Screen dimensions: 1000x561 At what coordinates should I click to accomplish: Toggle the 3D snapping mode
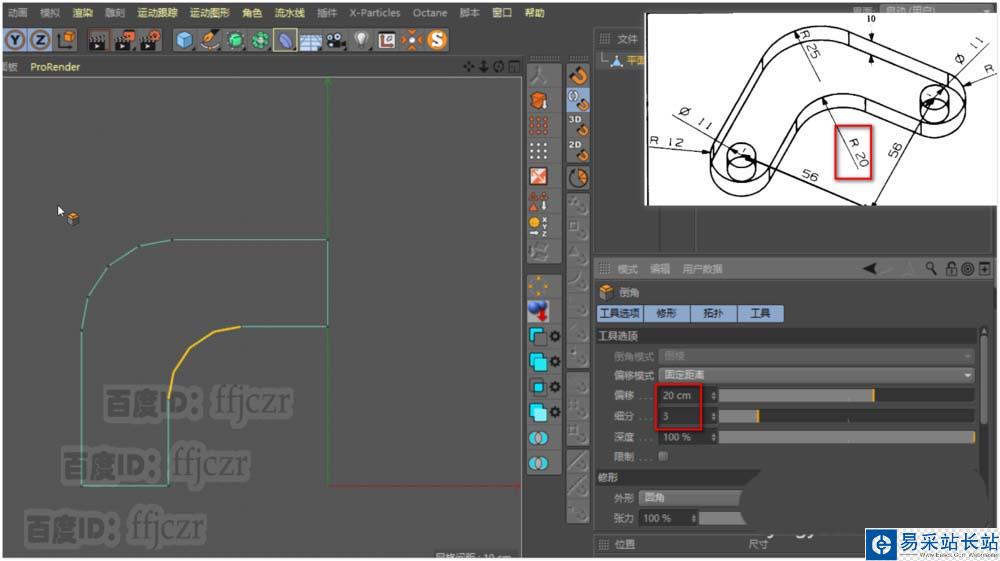(x=578, y=125)
